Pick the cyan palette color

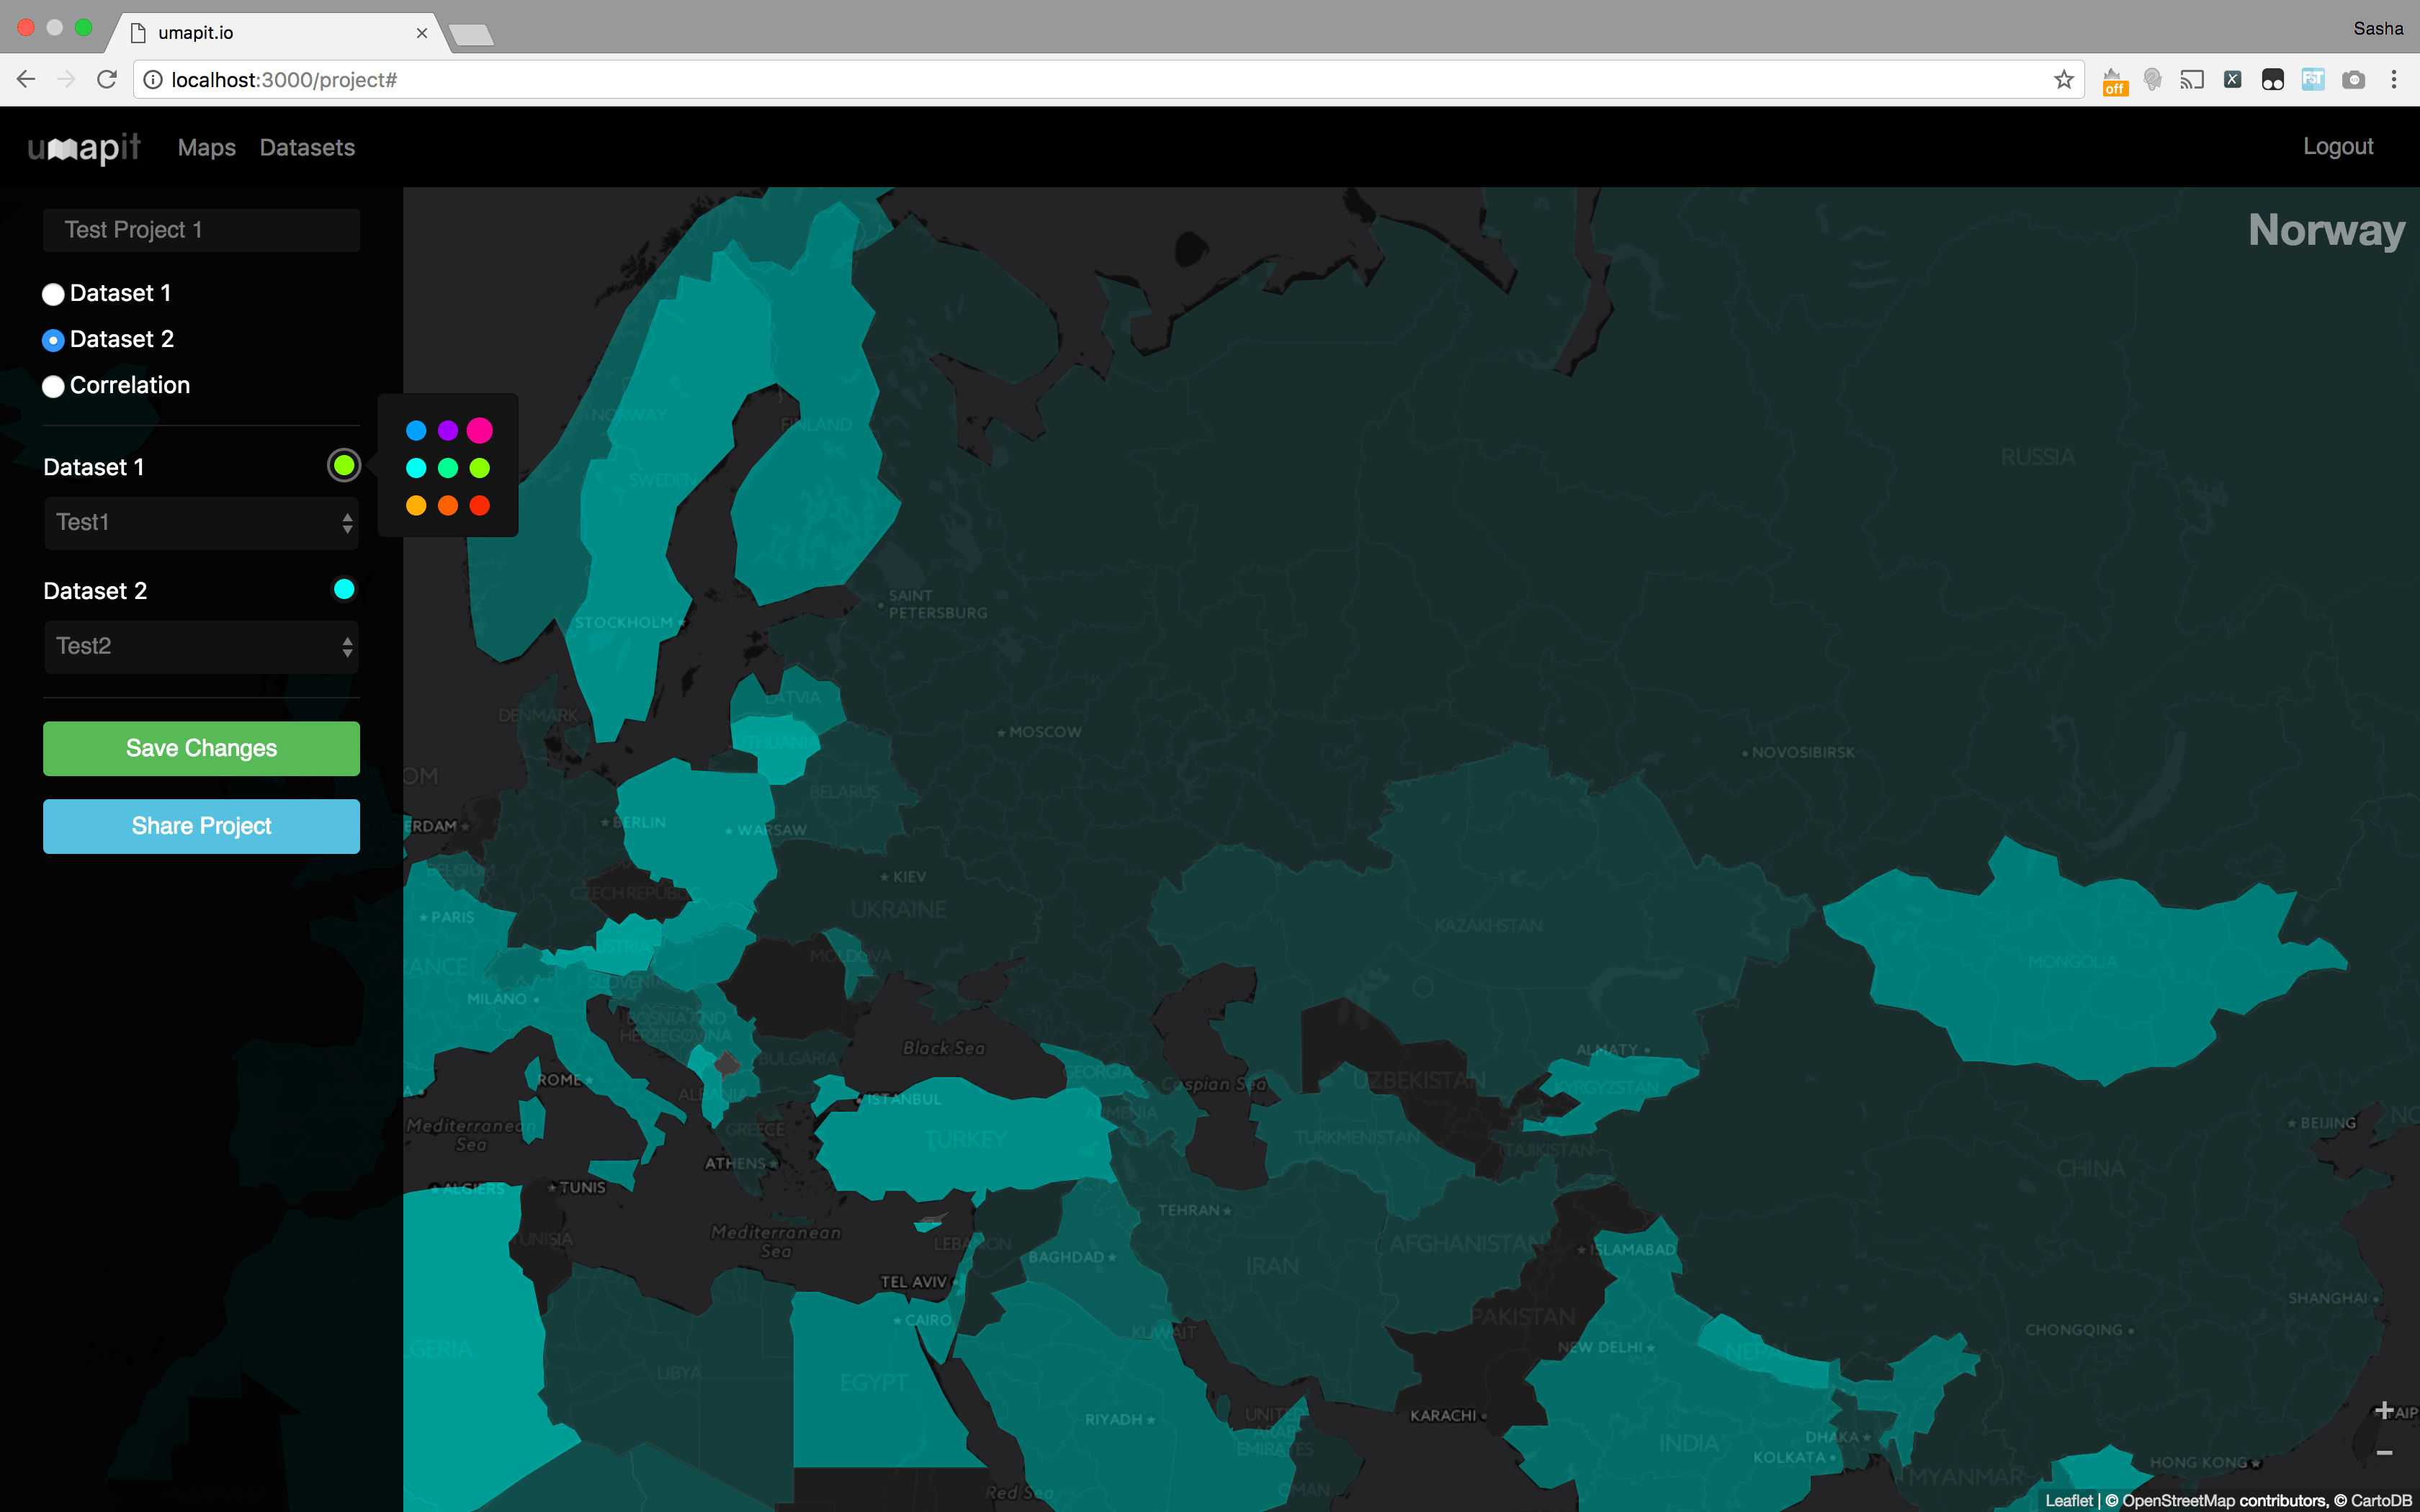[416, 468]
